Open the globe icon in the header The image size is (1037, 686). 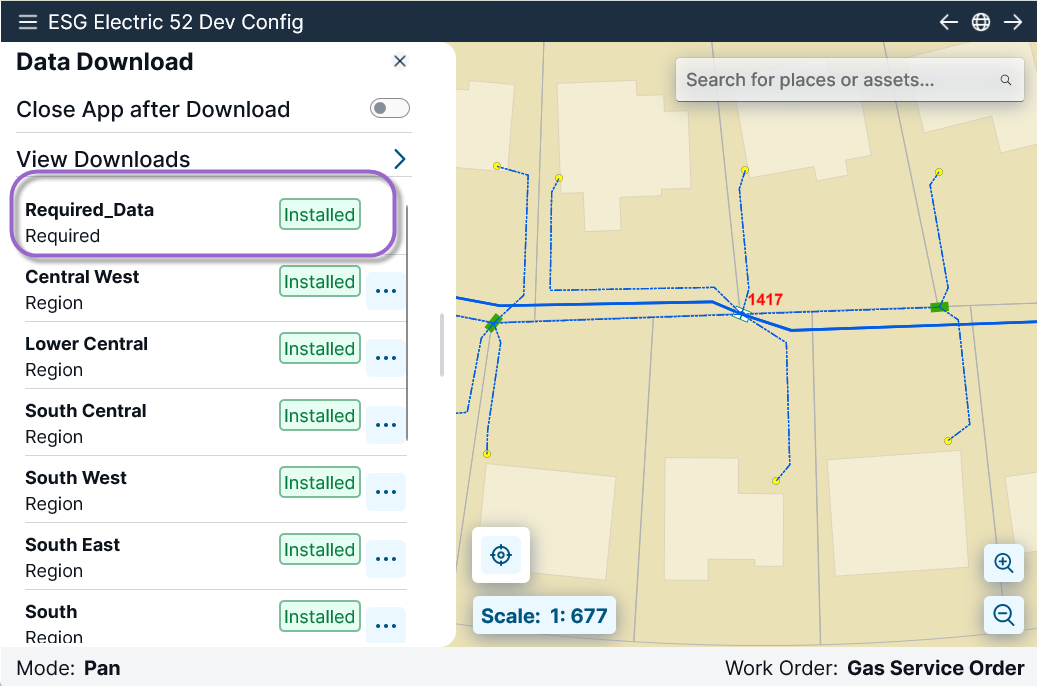[981, 22]
